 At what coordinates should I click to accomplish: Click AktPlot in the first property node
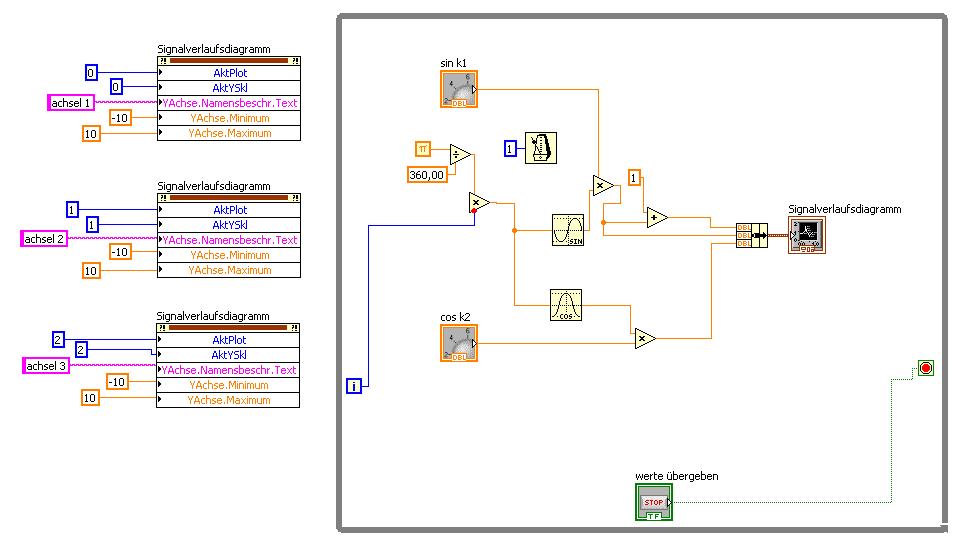(x=229, y=73)
